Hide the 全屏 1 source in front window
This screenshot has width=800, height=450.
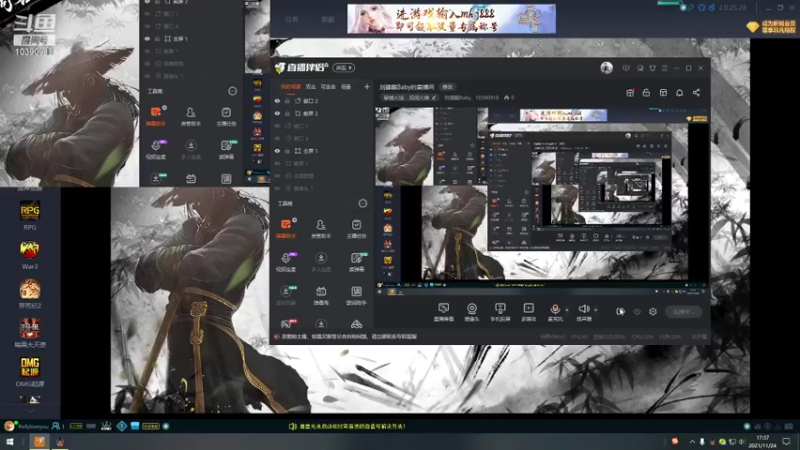[278, 151]
